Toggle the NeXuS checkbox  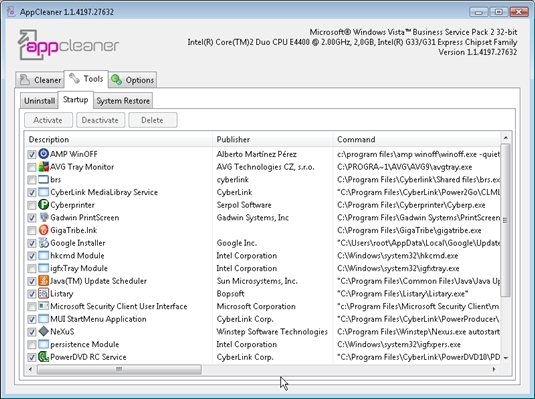pos(32,332)
